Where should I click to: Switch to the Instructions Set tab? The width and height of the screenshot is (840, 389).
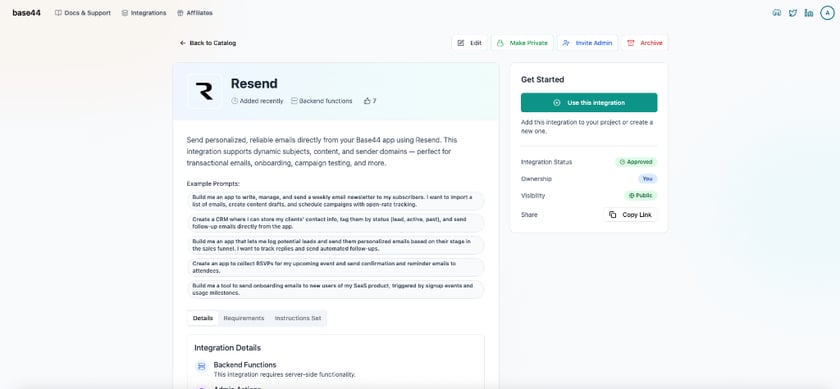[x=298, y=318]
